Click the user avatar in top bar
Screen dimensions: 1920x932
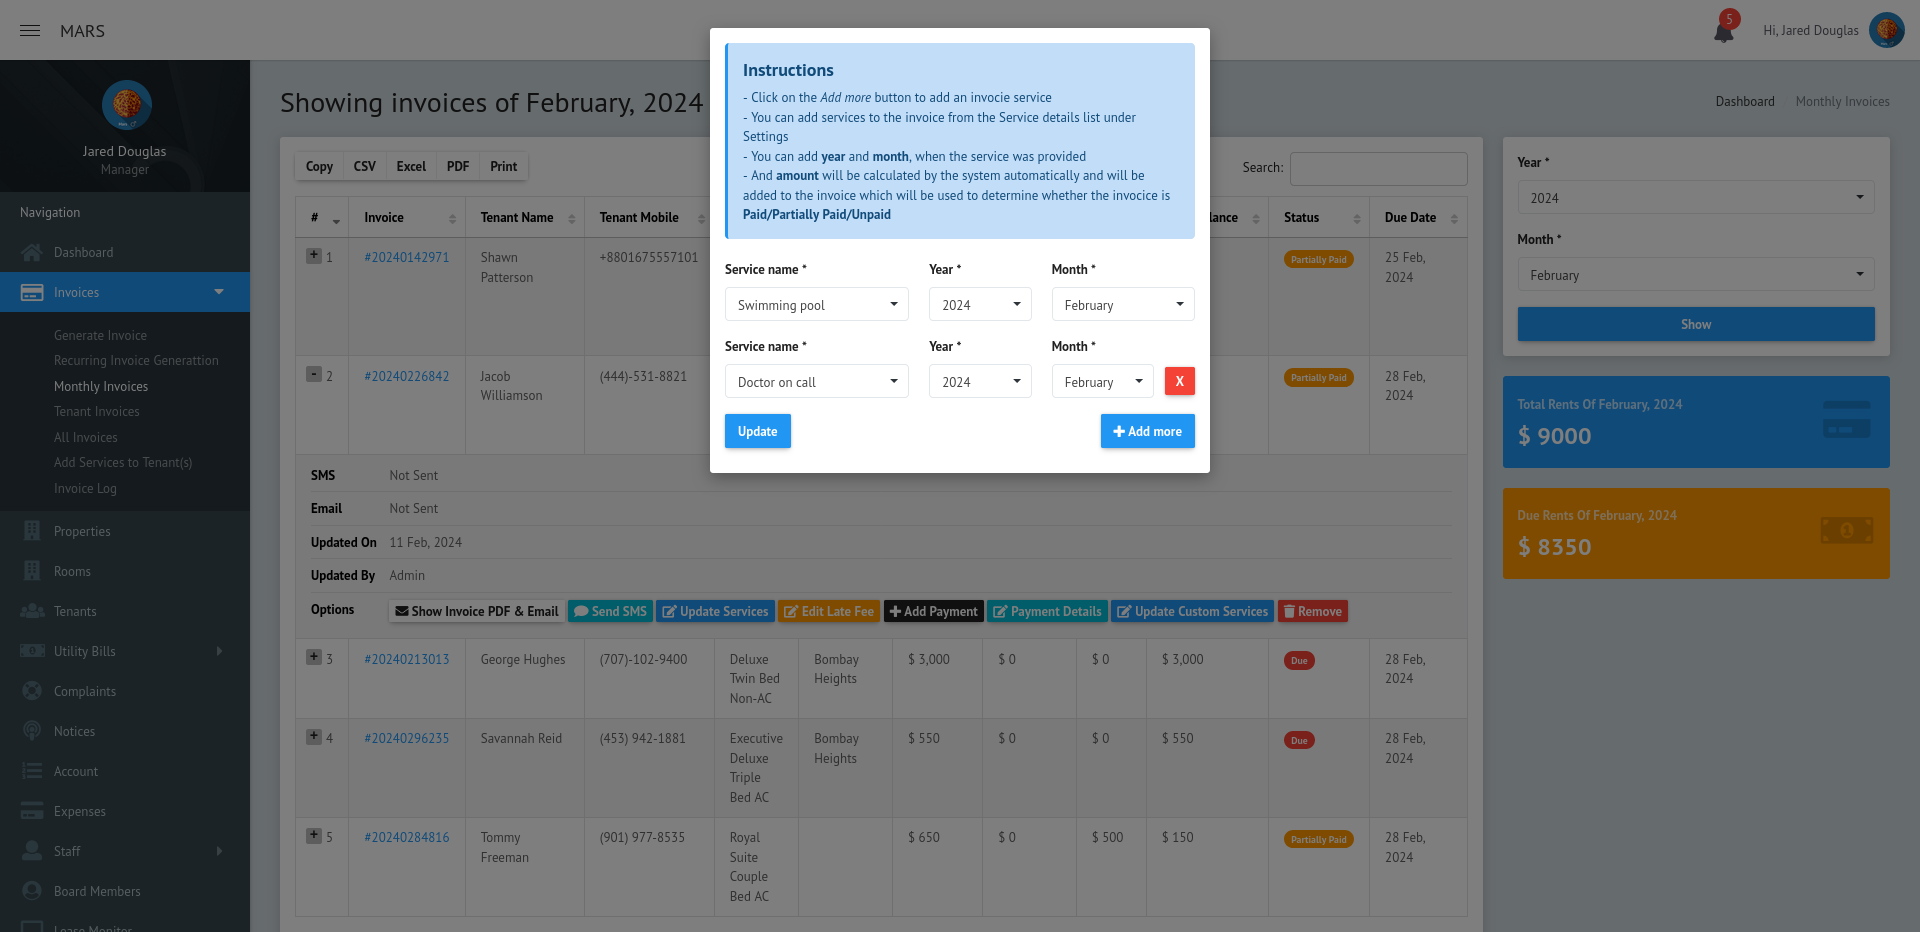click(x=1886, y=30)
